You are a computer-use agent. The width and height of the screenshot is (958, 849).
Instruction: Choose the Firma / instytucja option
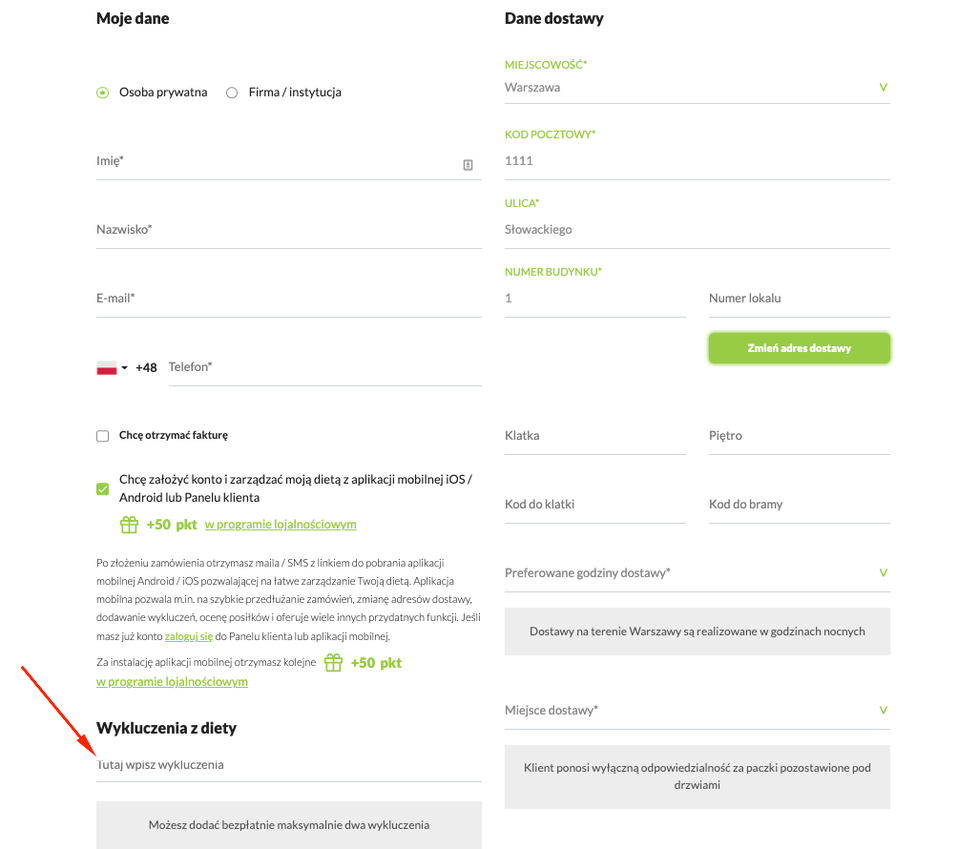[x=232, y=93]
